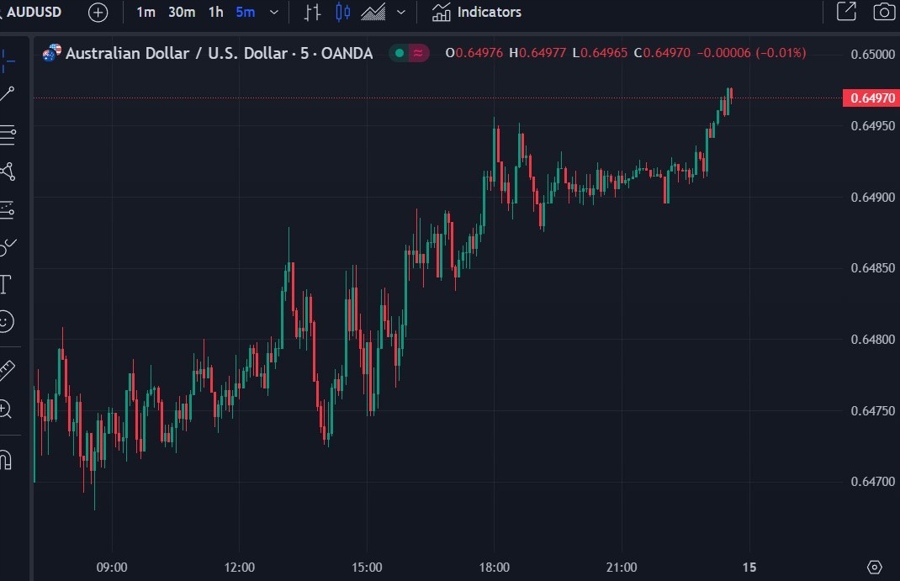Select the brush shapes tool
This screenshot has width=900, height=581.
[7, 247]
